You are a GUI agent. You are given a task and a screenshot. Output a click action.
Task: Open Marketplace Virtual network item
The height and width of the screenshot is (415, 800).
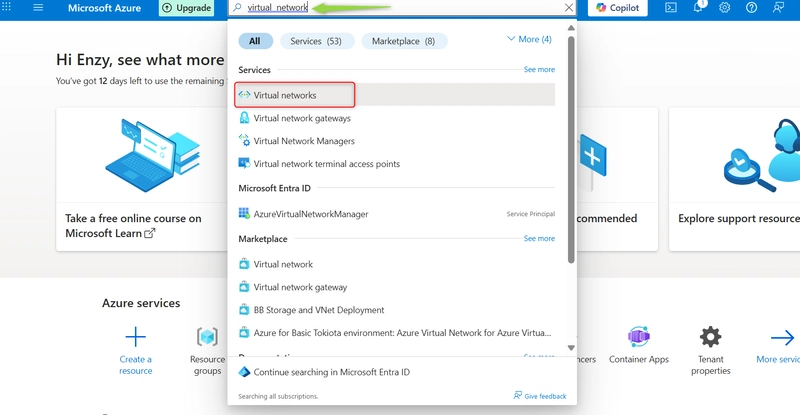click(x=395, y=264)
